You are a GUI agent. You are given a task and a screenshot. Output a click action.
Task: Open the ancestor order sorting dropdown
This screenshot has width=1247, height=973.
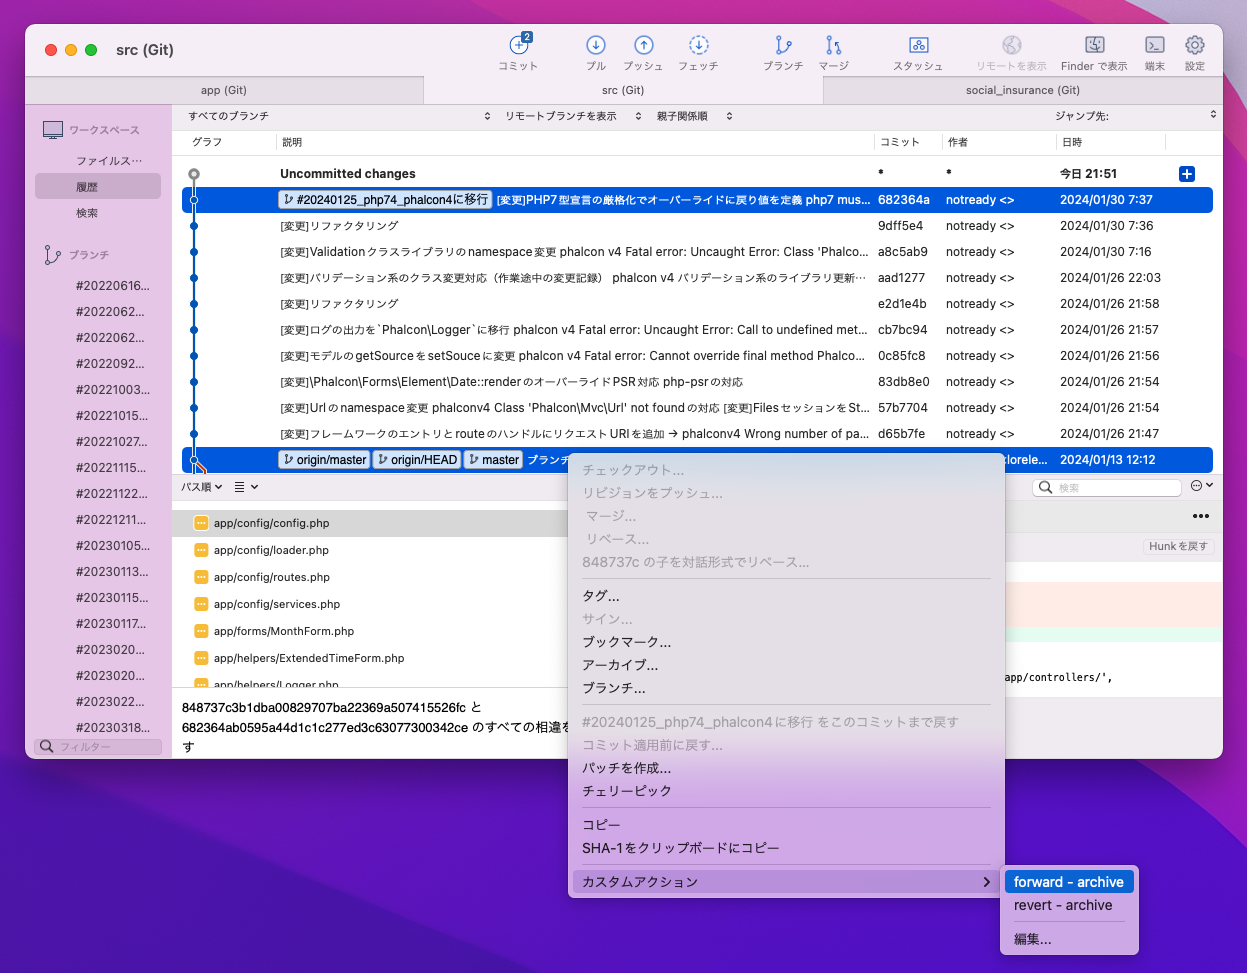tap(695, 116)
